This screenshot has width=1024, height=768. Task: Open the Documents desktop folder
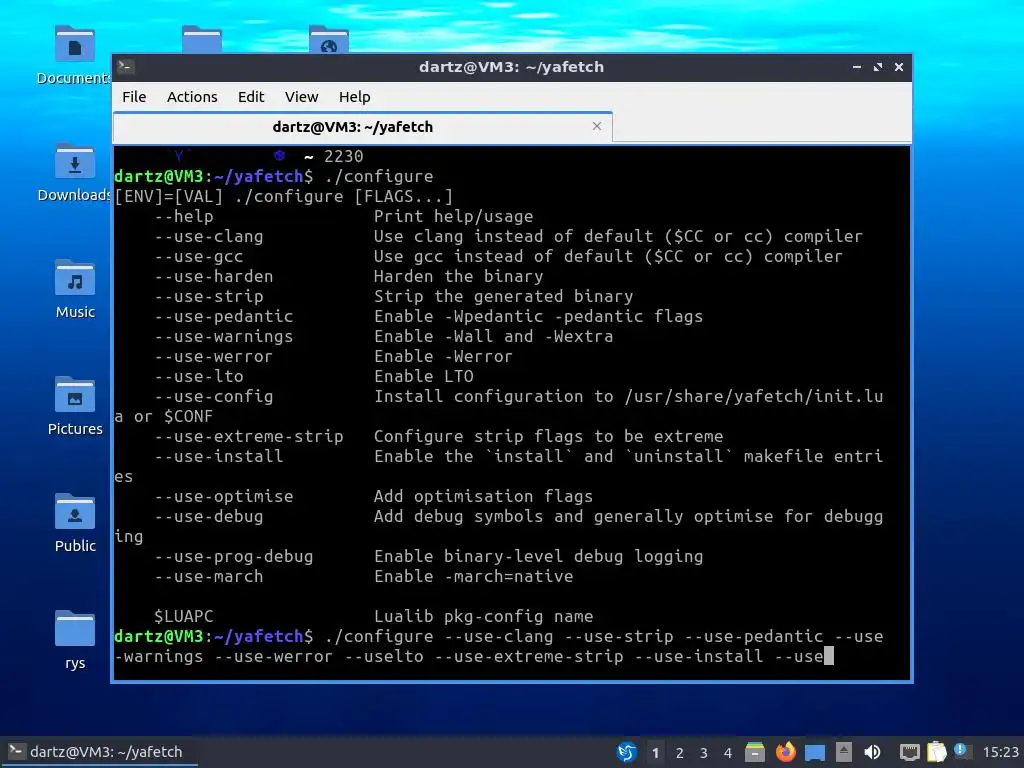[x=74, y=56]
